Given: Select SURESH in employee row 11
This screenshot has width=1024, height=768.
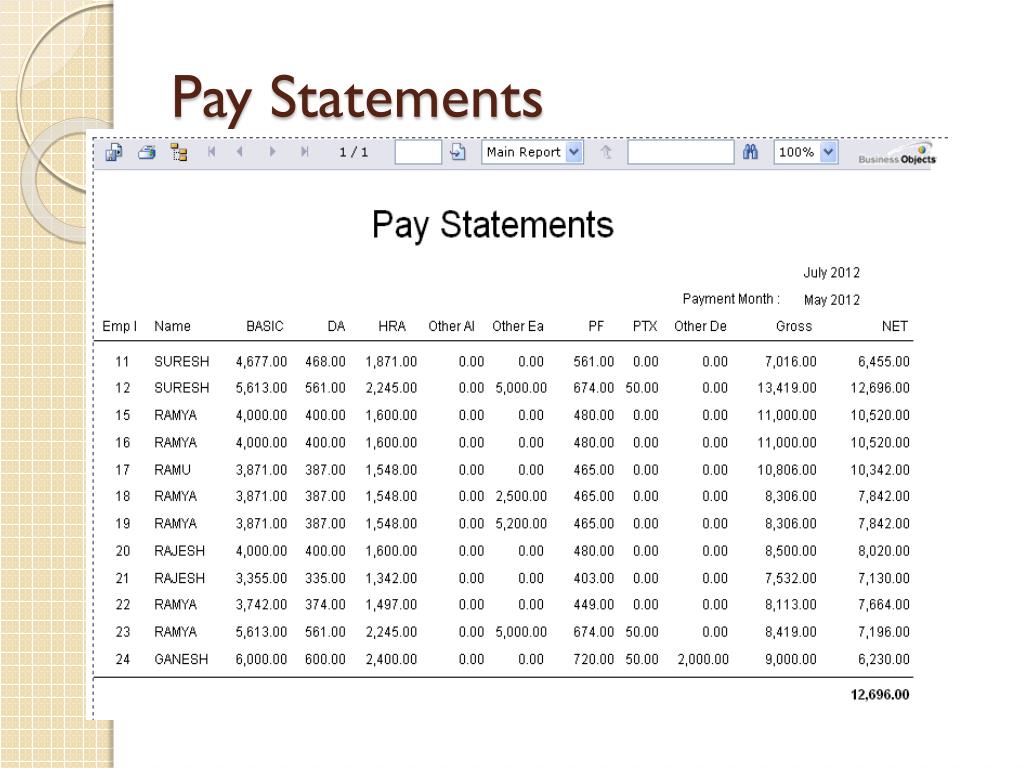Looking at the screenshot, I should [182, 361].
